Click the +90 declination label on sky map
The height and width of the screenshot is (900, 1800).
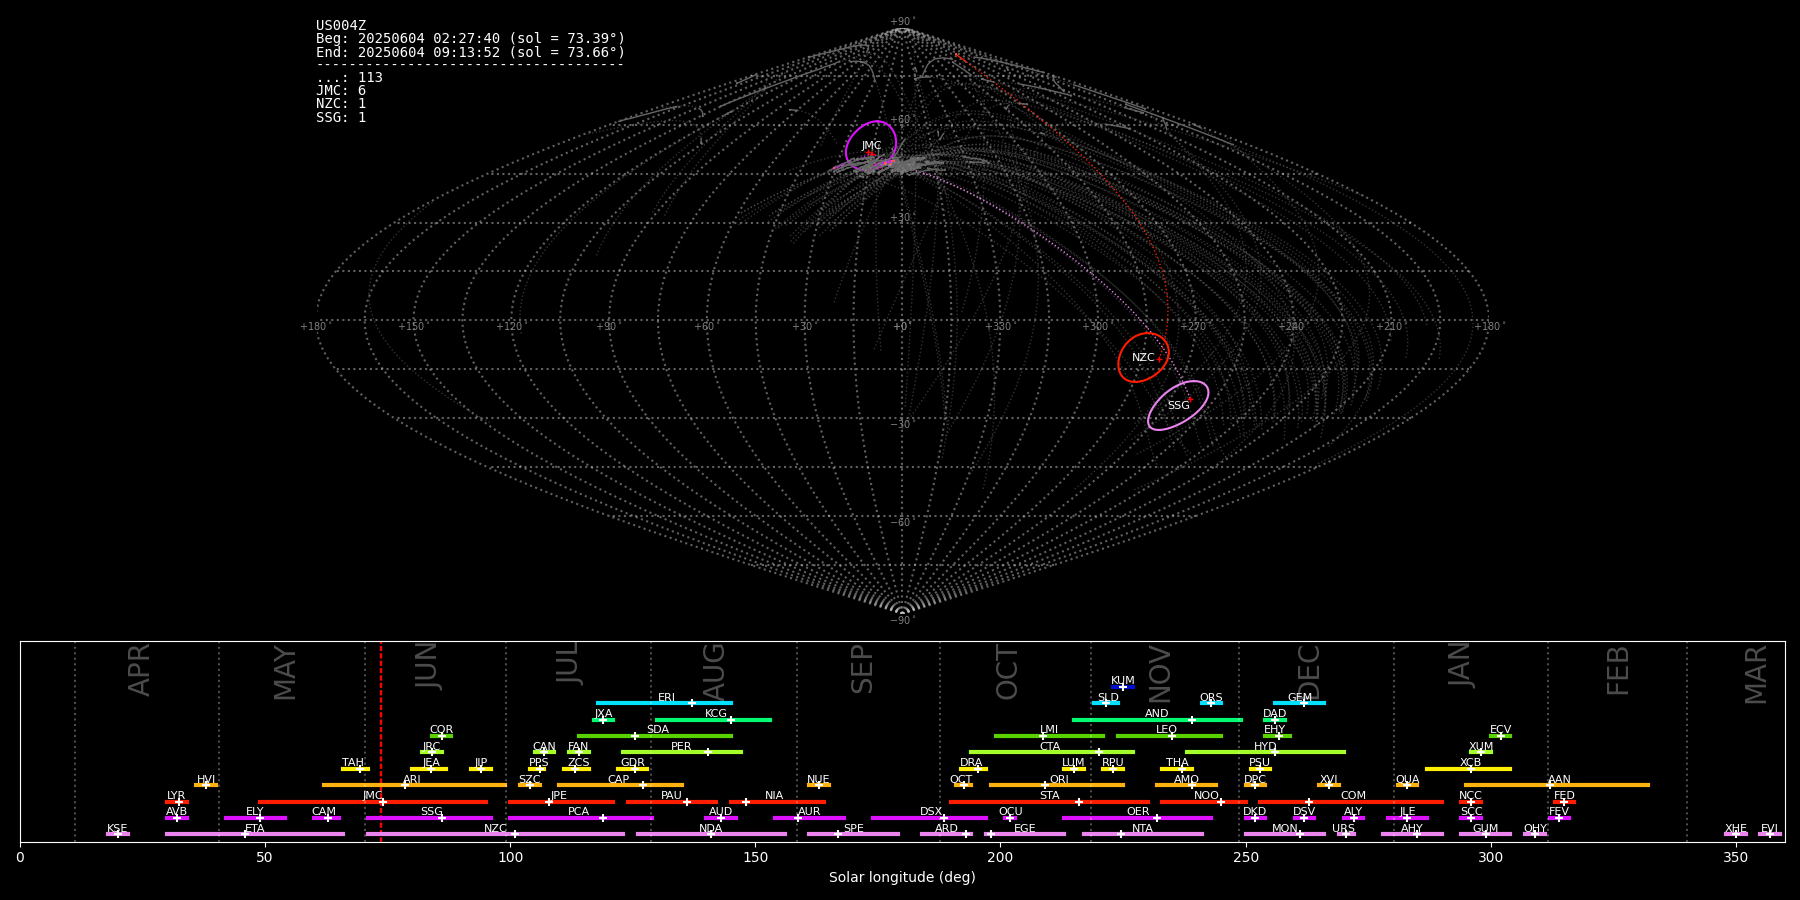(902, 22)
